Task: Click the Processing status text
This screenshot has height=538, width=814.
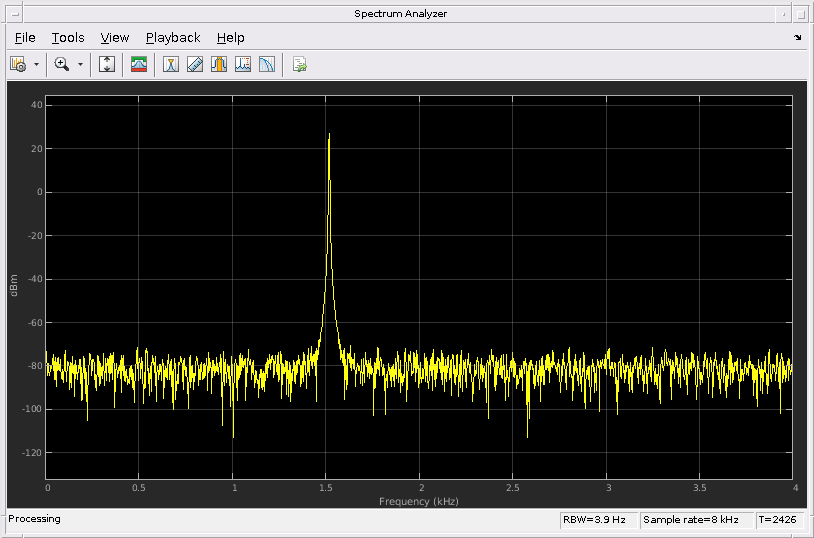Action: tap(34, 519)
